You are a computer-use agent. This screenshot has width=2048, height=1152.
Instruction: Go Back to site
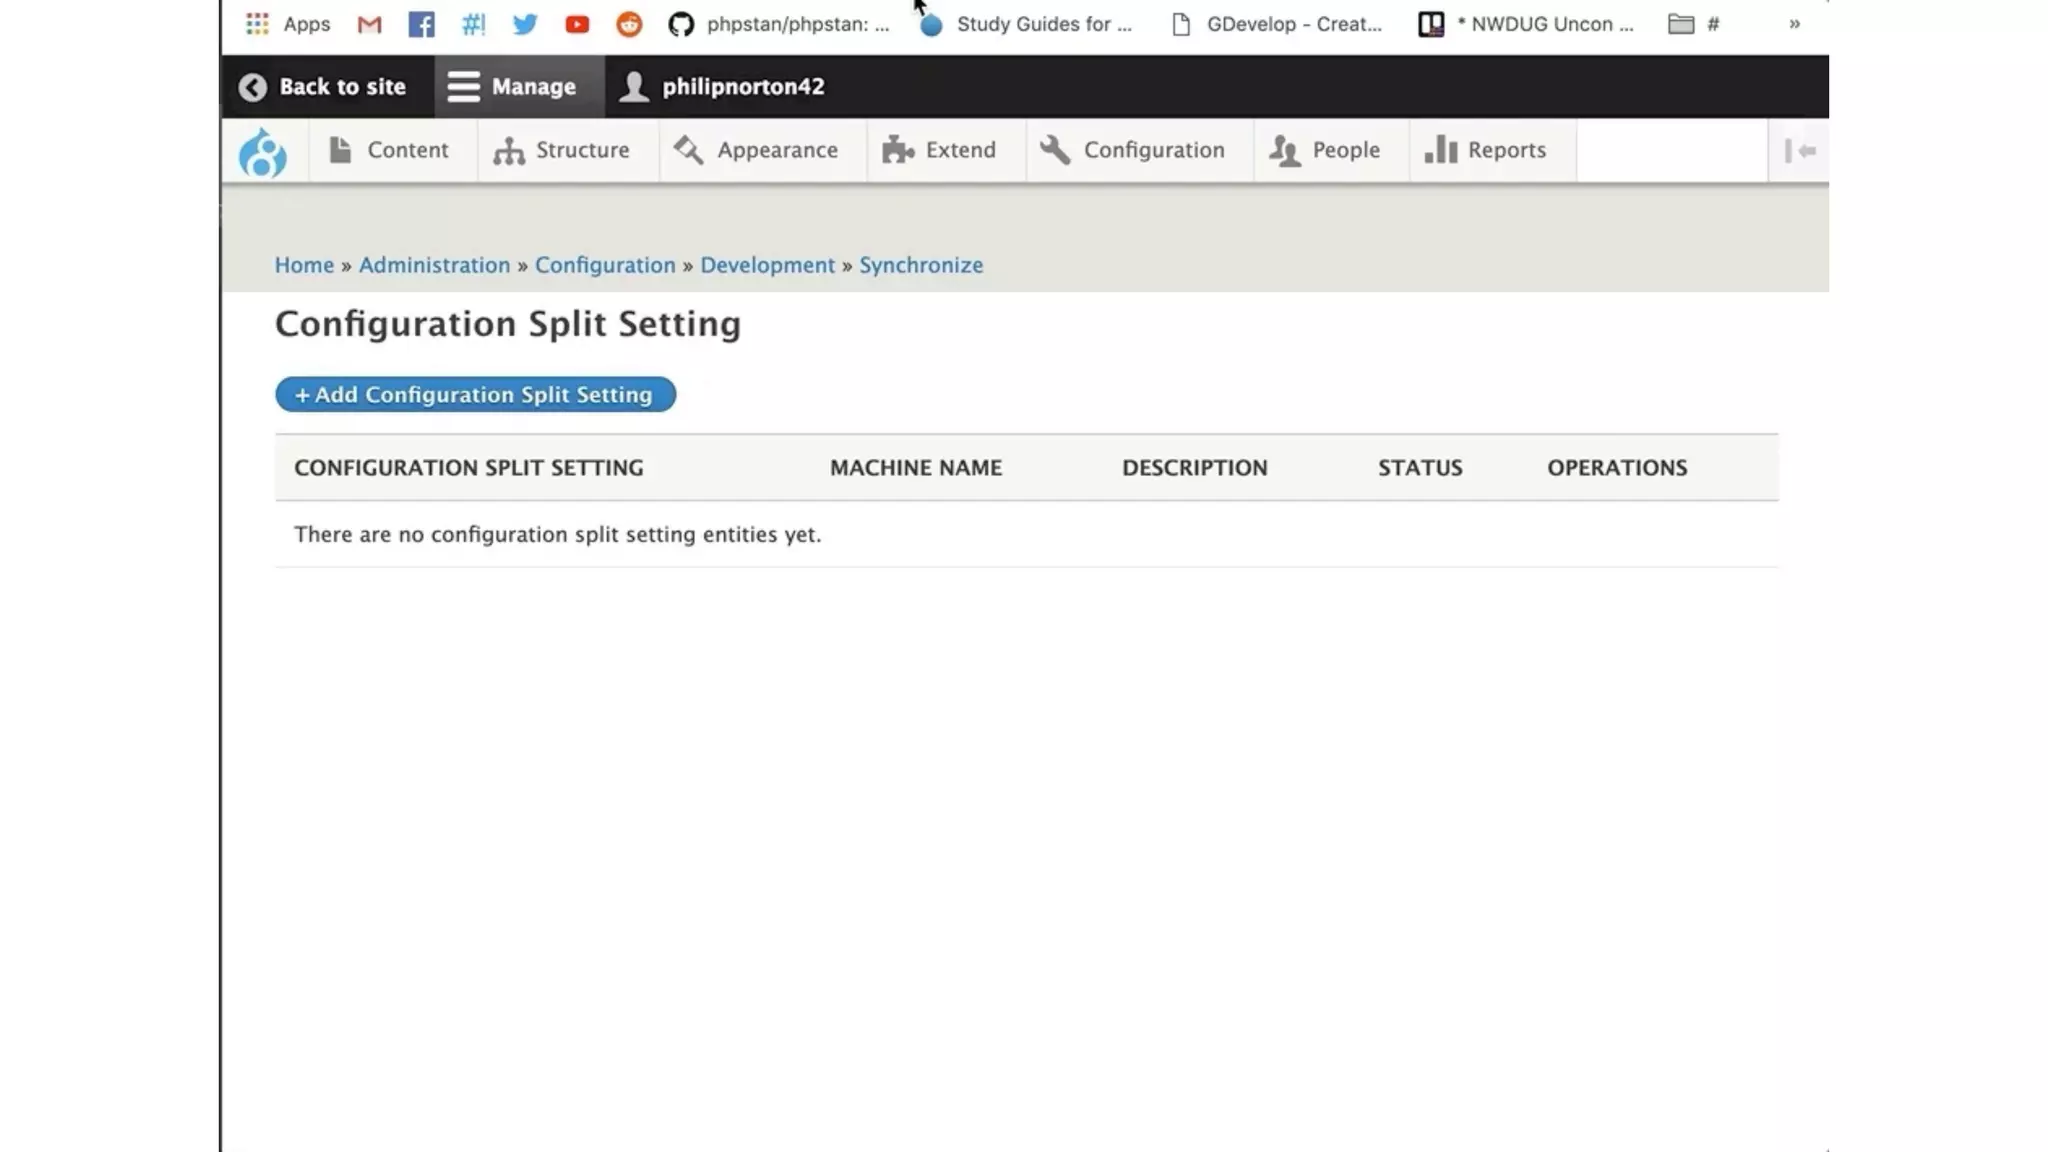pos(323,87)
